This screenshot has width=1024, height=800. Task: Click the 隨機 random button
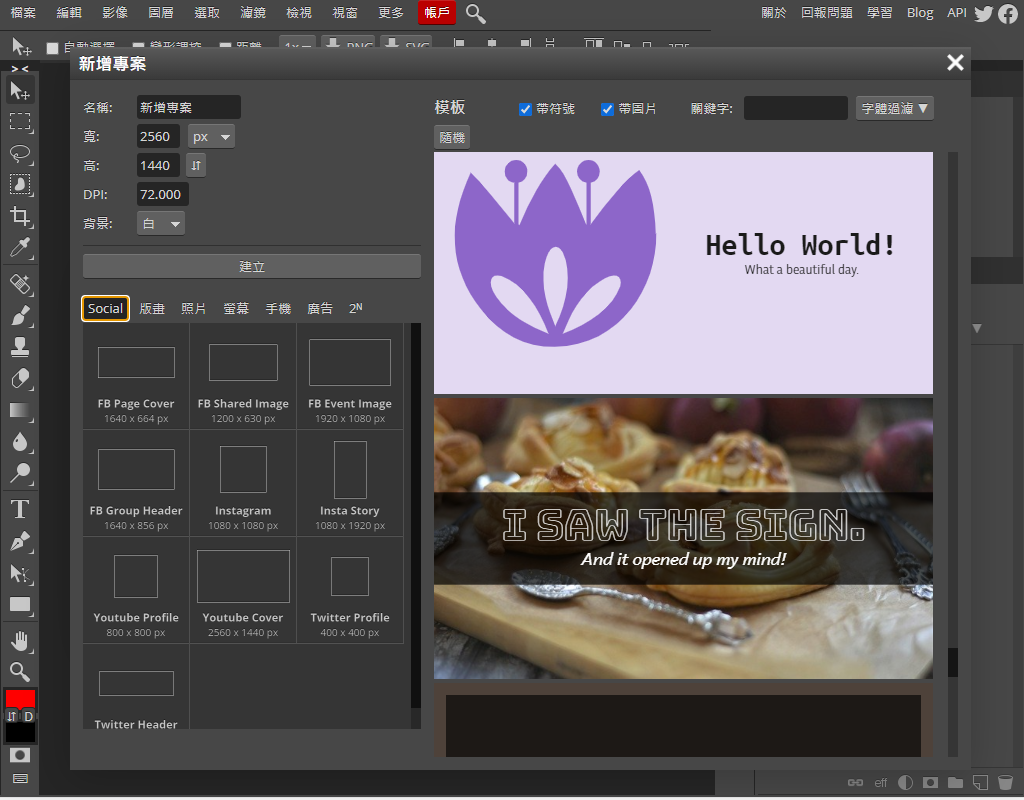click(x=452, y=138)
